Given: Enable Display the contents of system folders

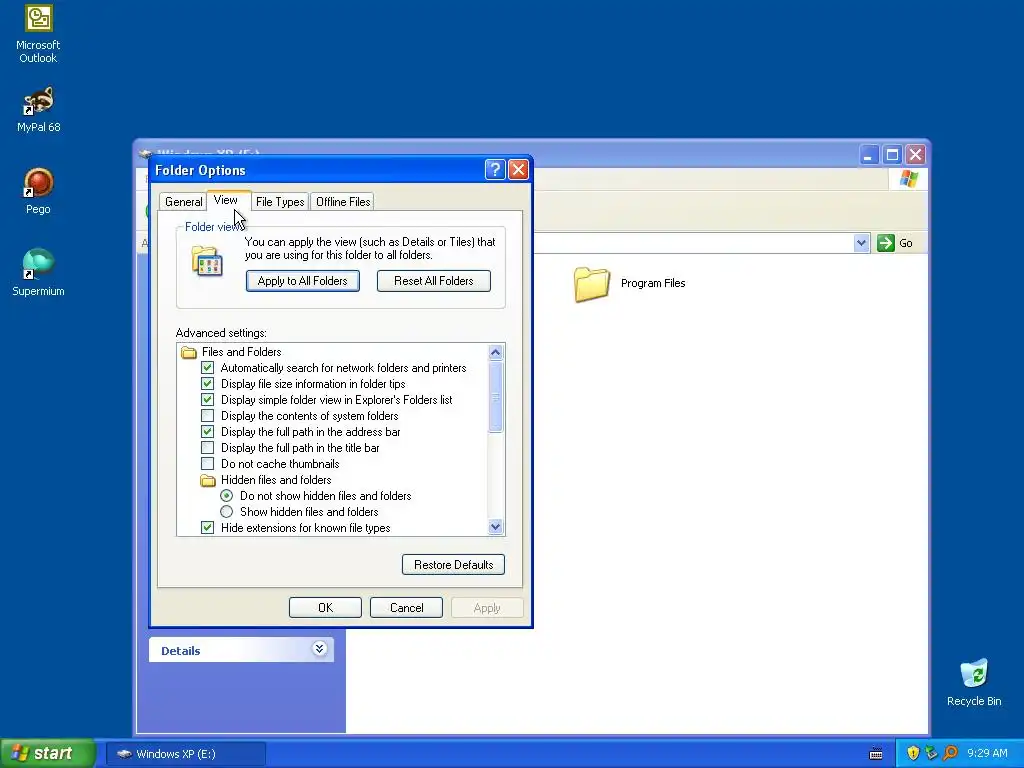Looking at the screenshot, I should tap(207, 415).
